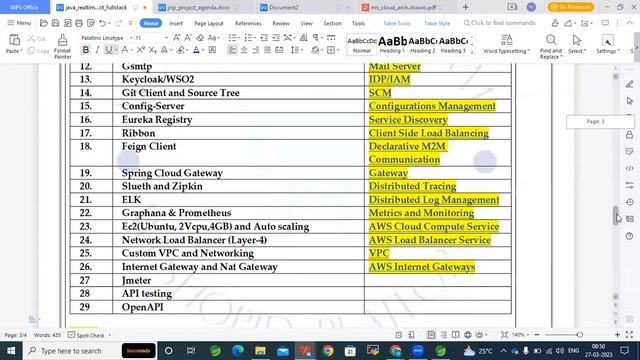This screenshot has width=640, height=360.
Task: Expand the highlight color dropdown arrow
Action: point(187,50)
